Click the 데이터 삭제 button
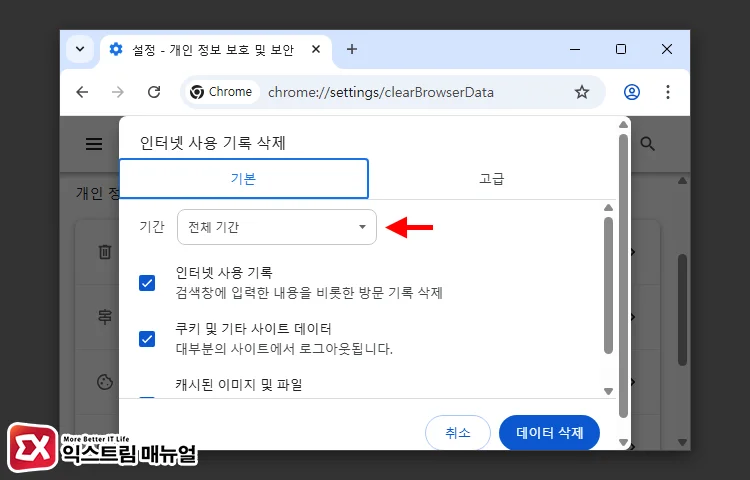Screen dimensions: 750x480 [550, 433]
